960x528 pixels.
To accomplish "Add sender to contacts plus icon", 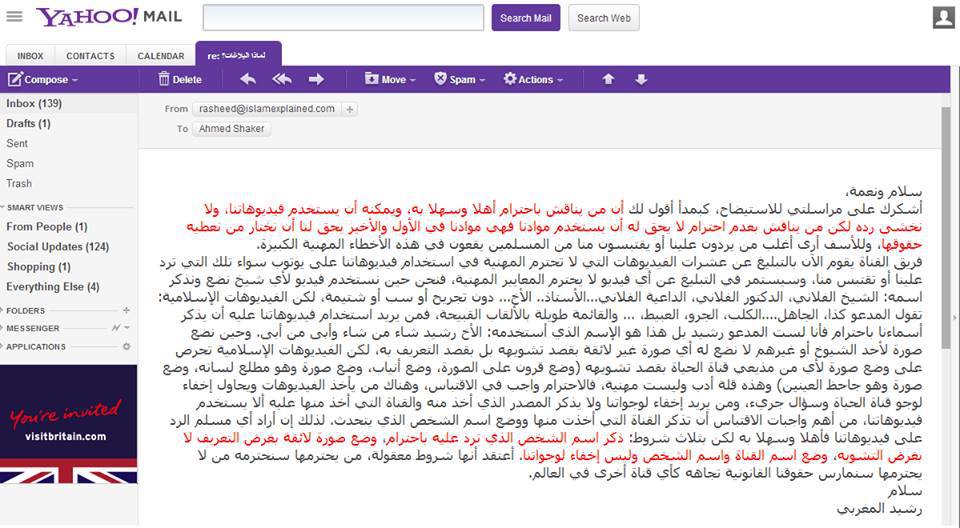I will [350, 109].
